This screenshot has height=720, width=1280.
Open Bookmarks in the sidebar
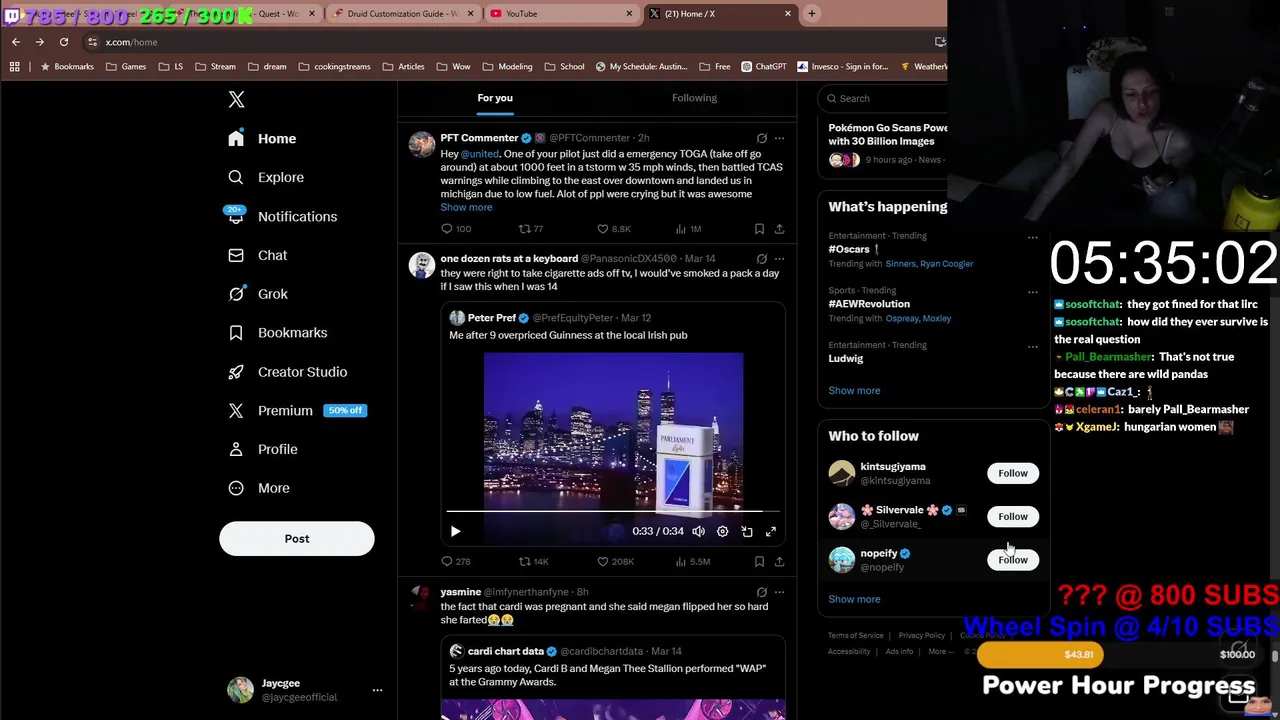[277, 333]
